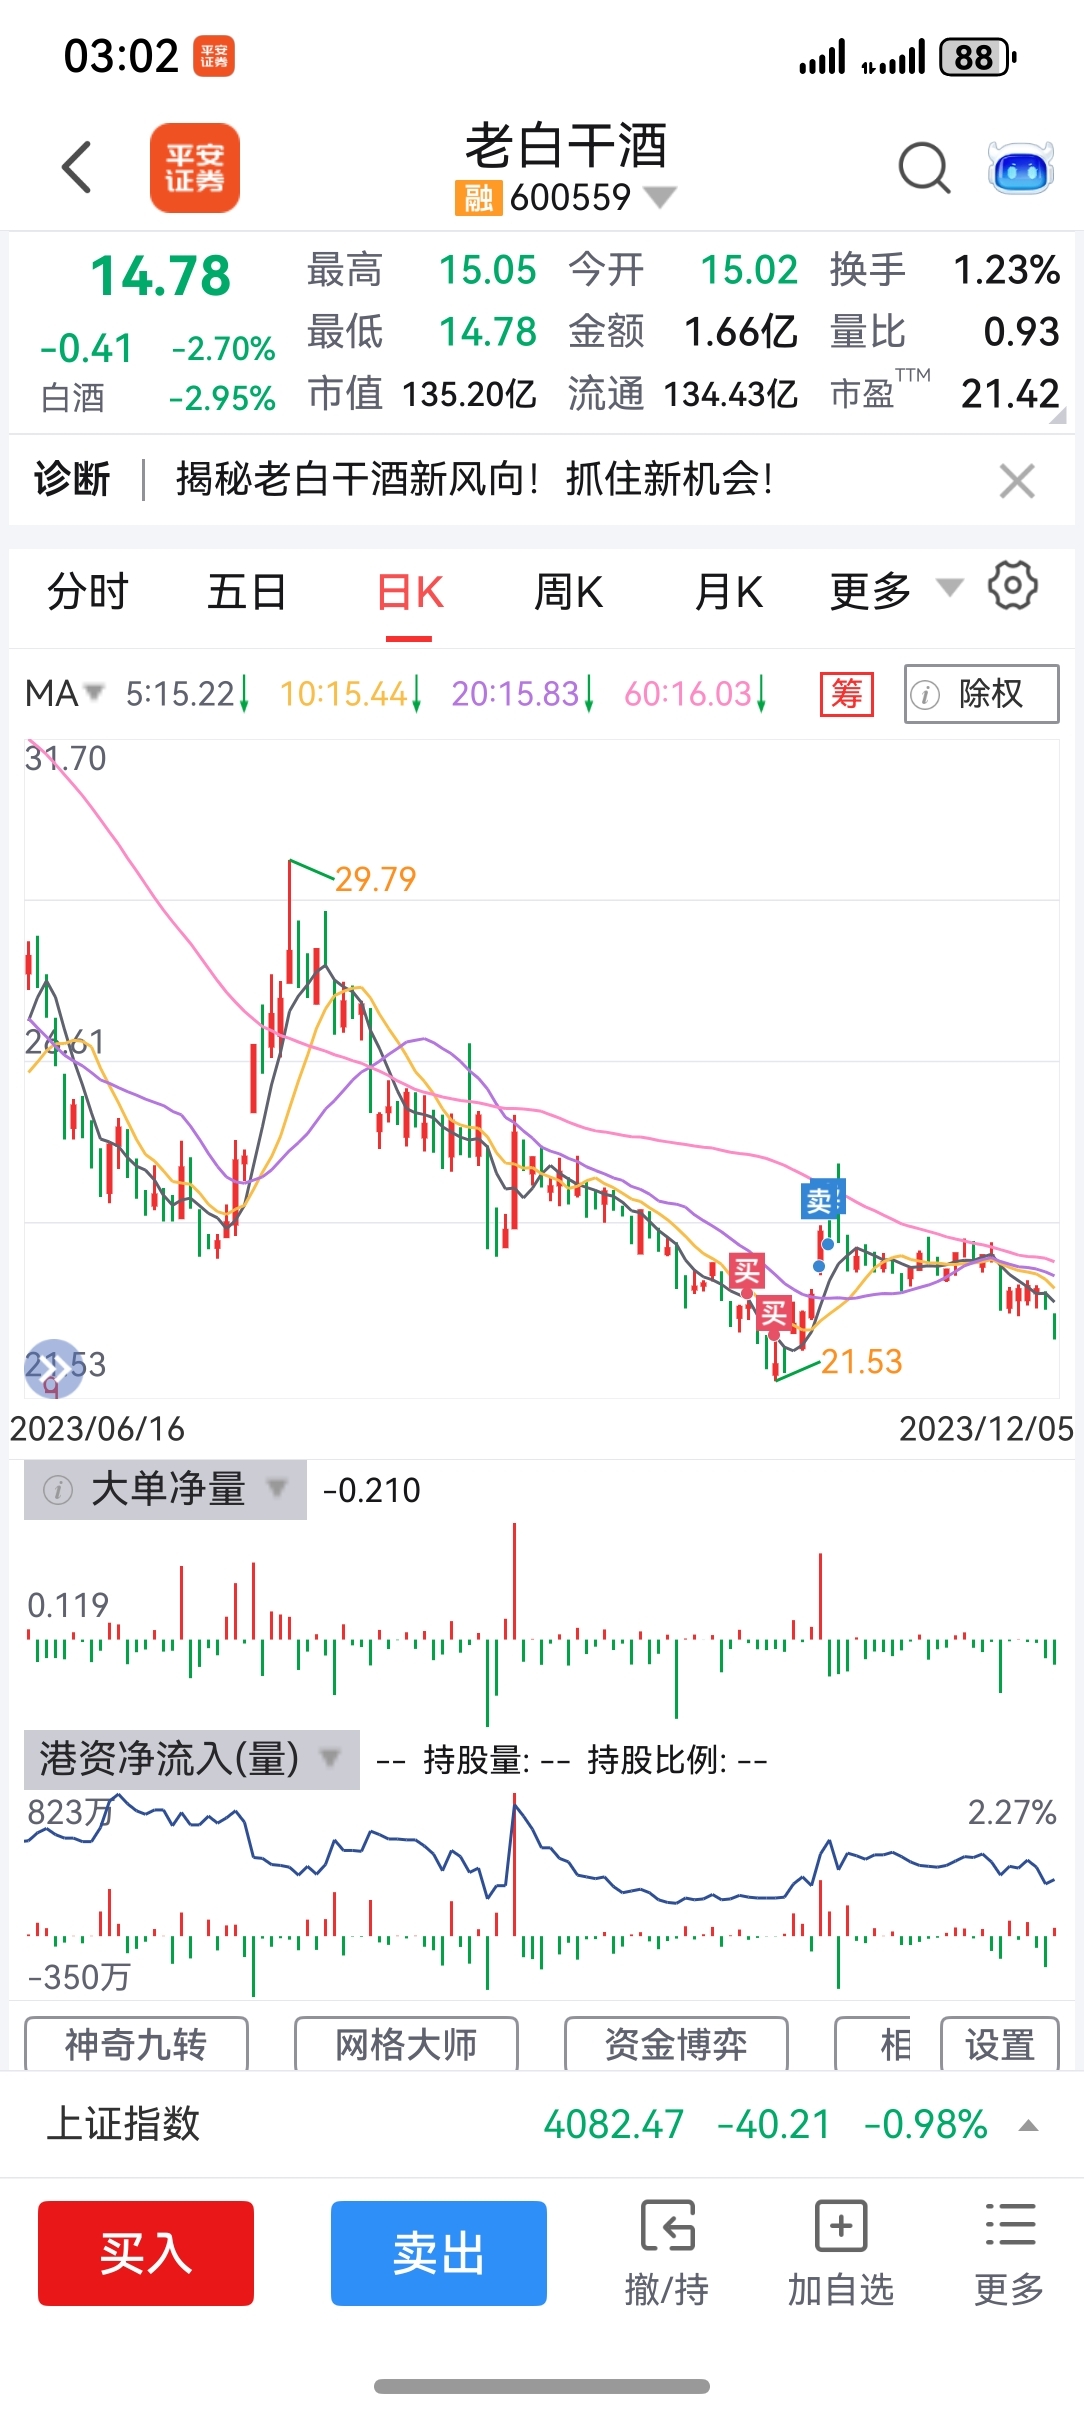Select the 日K chart tab
Viewport: 1084px width, 2412px height.
tap(410, 592)
